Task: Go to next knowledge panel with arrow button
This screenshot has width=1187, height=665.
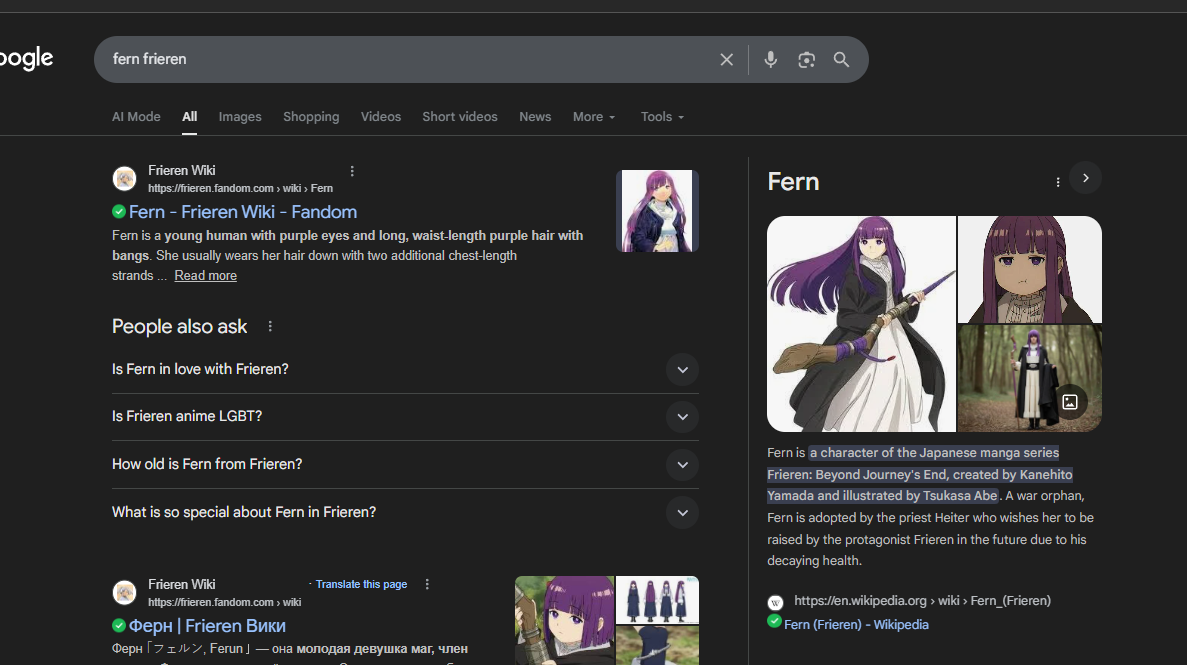Action: [1086, 178]
